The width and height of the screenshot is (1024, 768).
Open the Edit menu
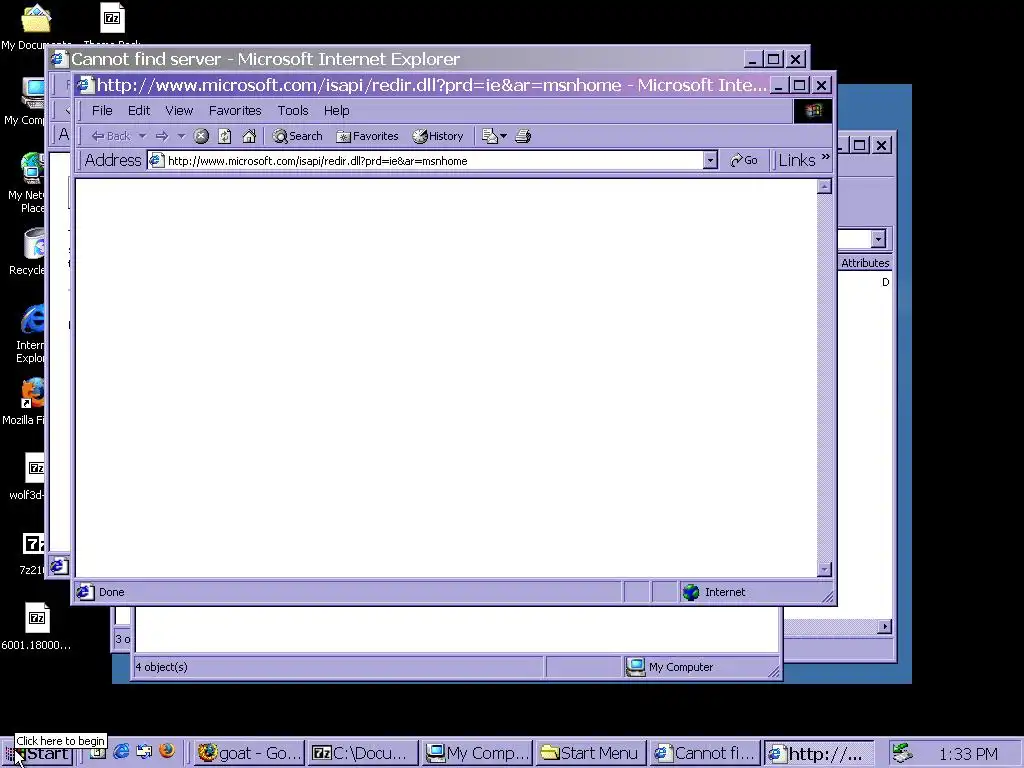click(x=138, y=110)
